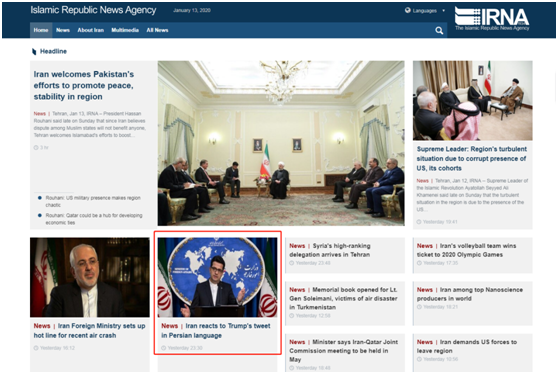Viewport: 558px width, 374px height.
Task: Click clock icon under Iran demands US forces
Action: pyautogui.click(x=419, y=359)
